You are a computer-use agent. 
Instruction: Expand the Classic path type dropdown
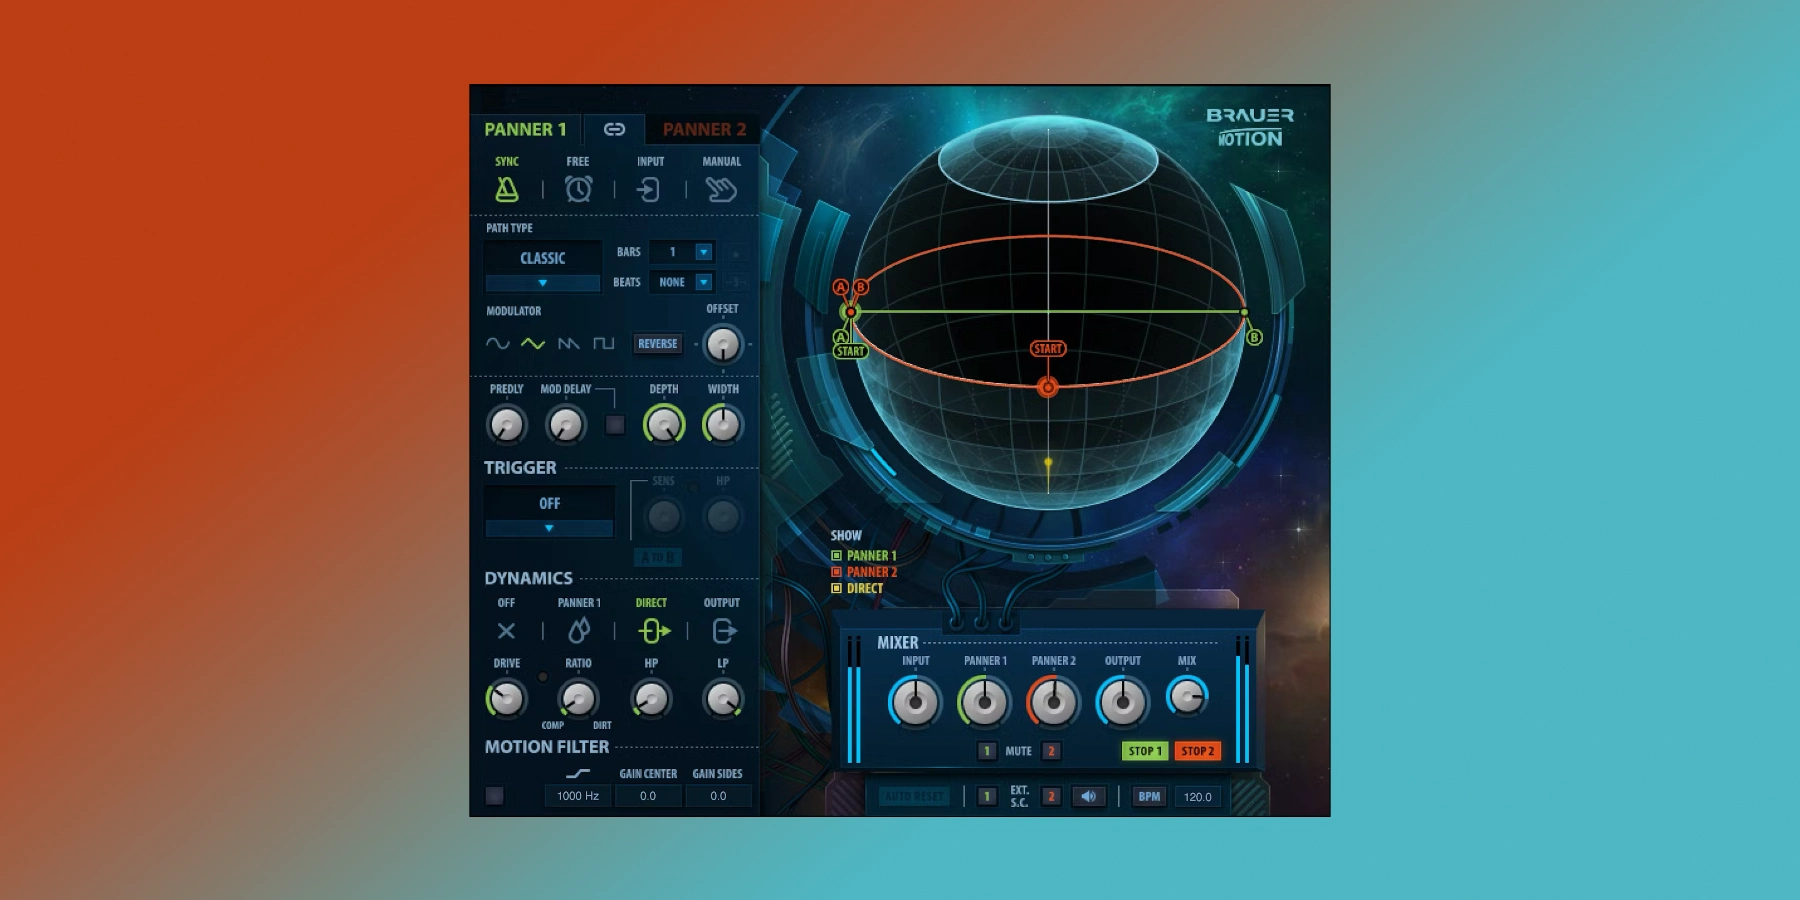pyautogui.click(x=543, y=283)
